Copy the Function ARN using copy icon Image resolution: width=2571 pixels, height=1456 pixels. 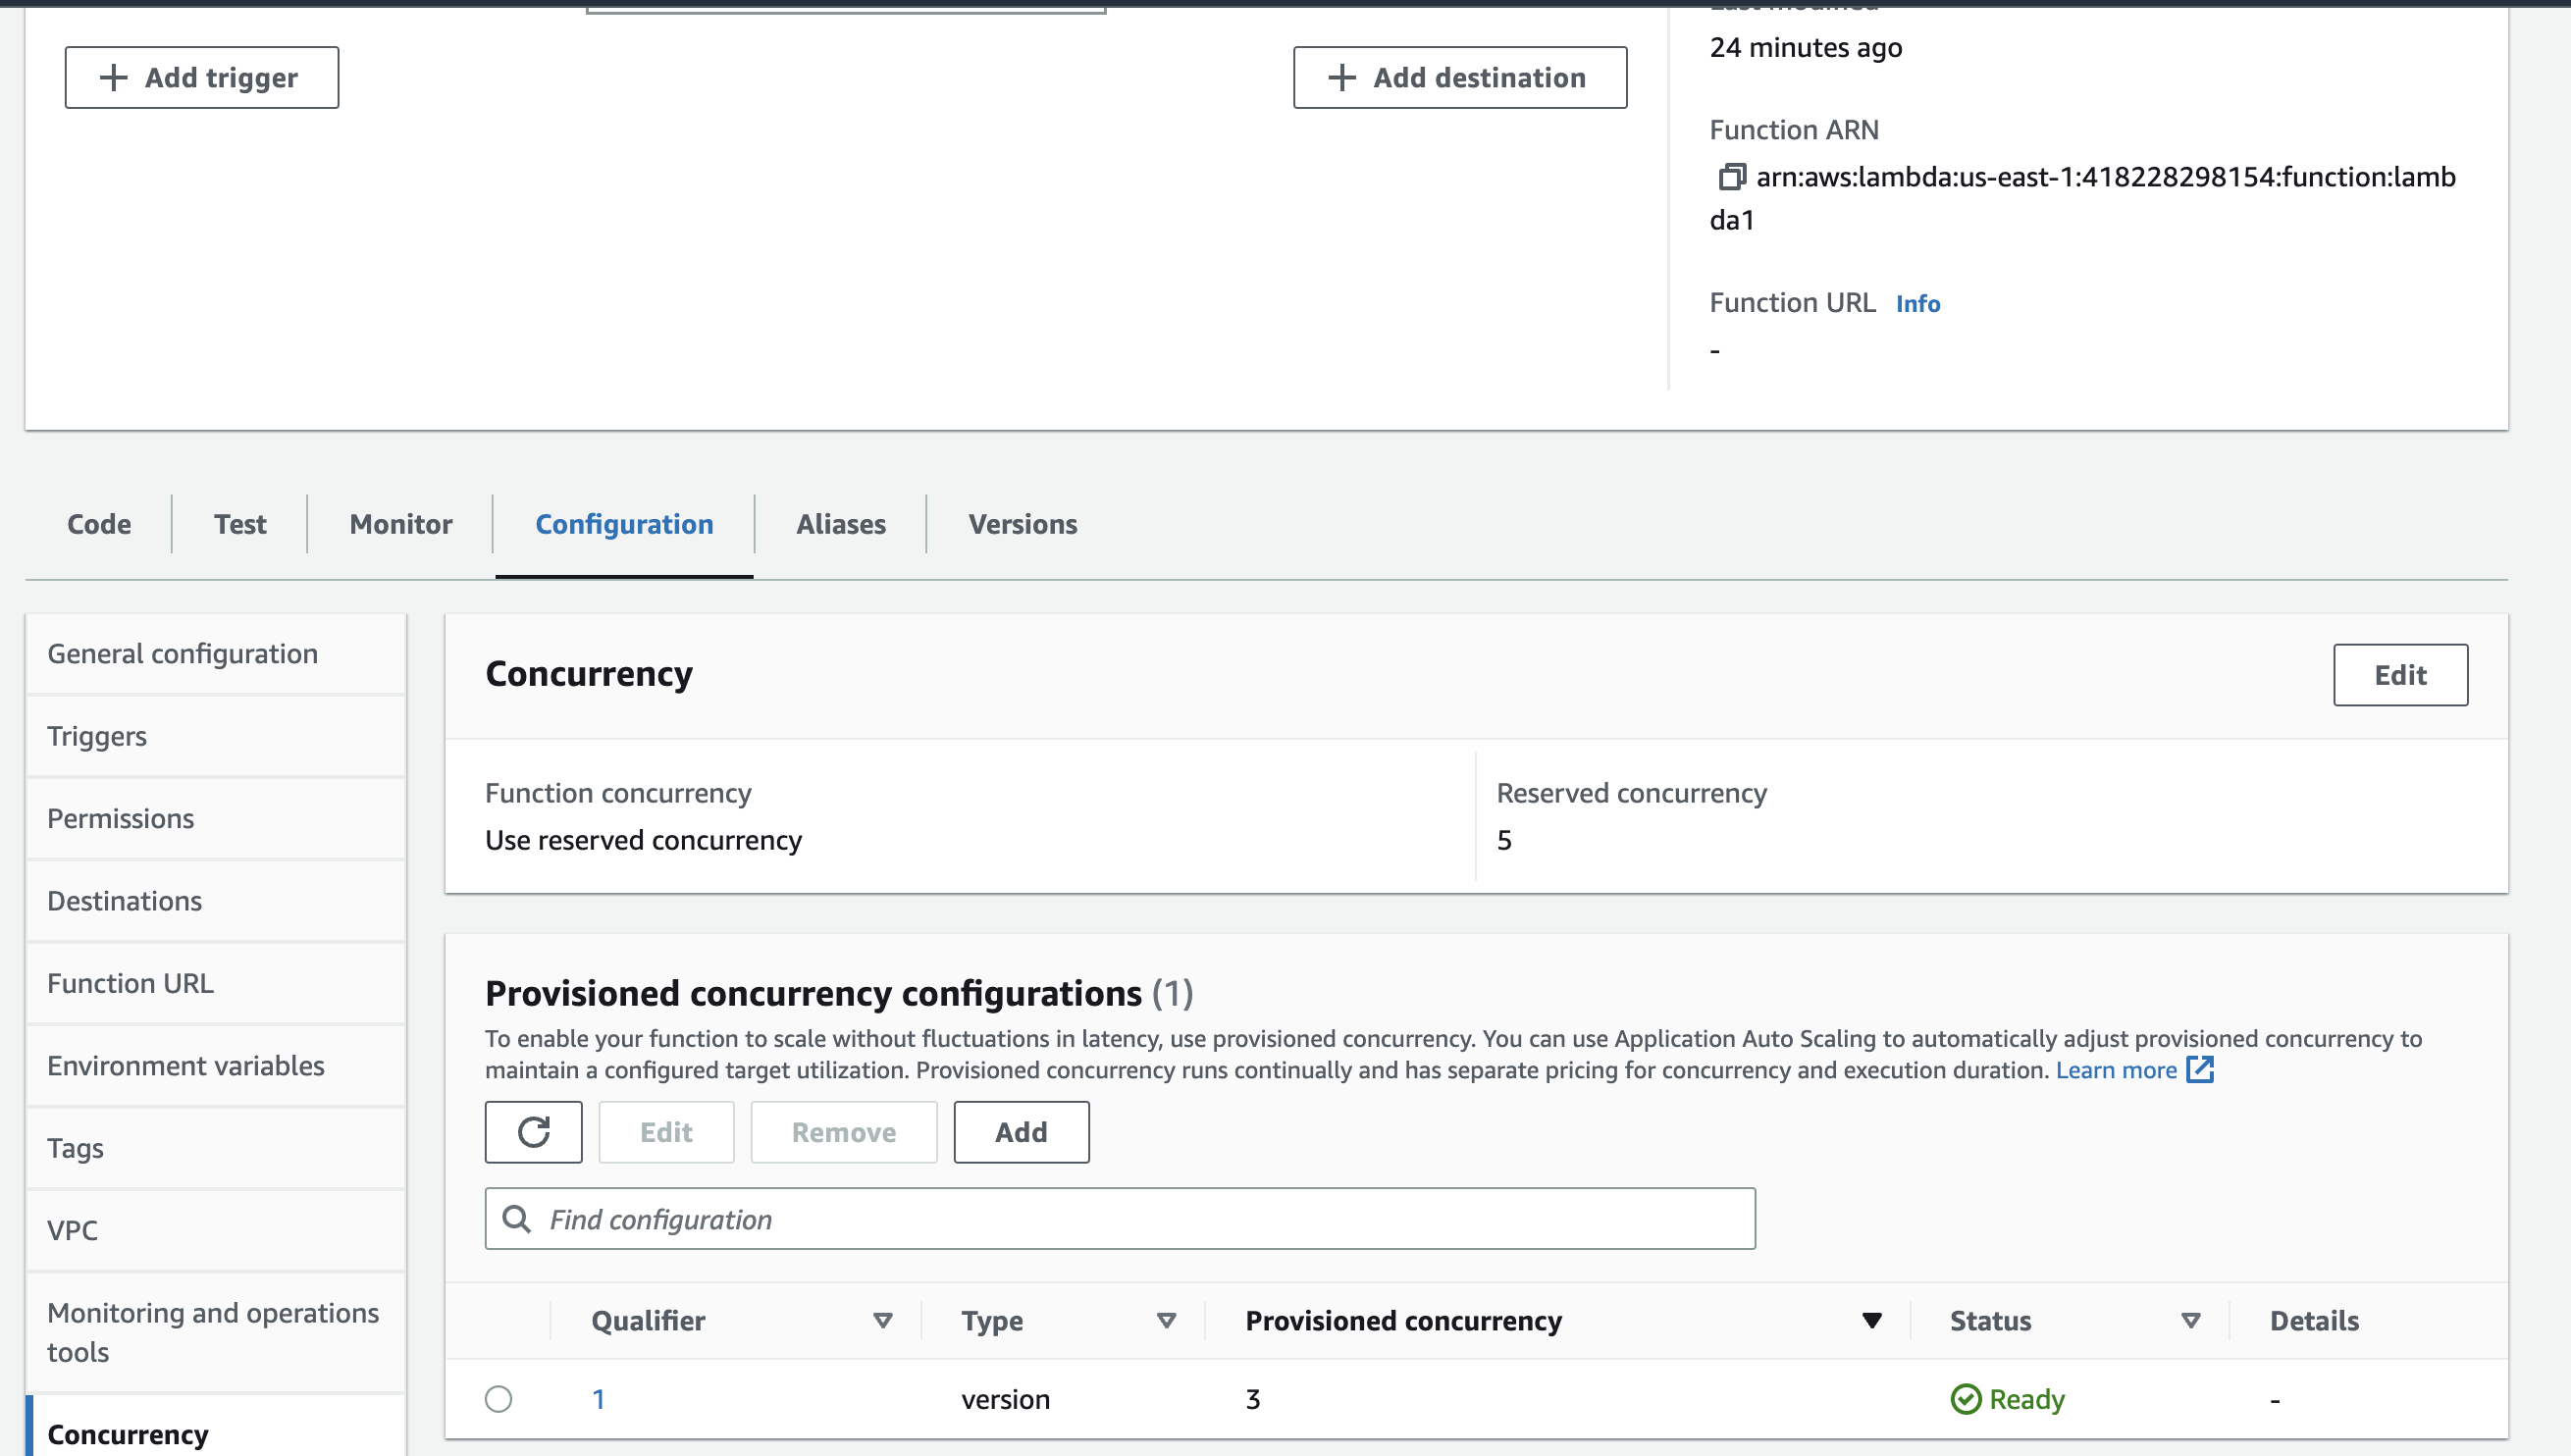click(x=1732, y=177)
